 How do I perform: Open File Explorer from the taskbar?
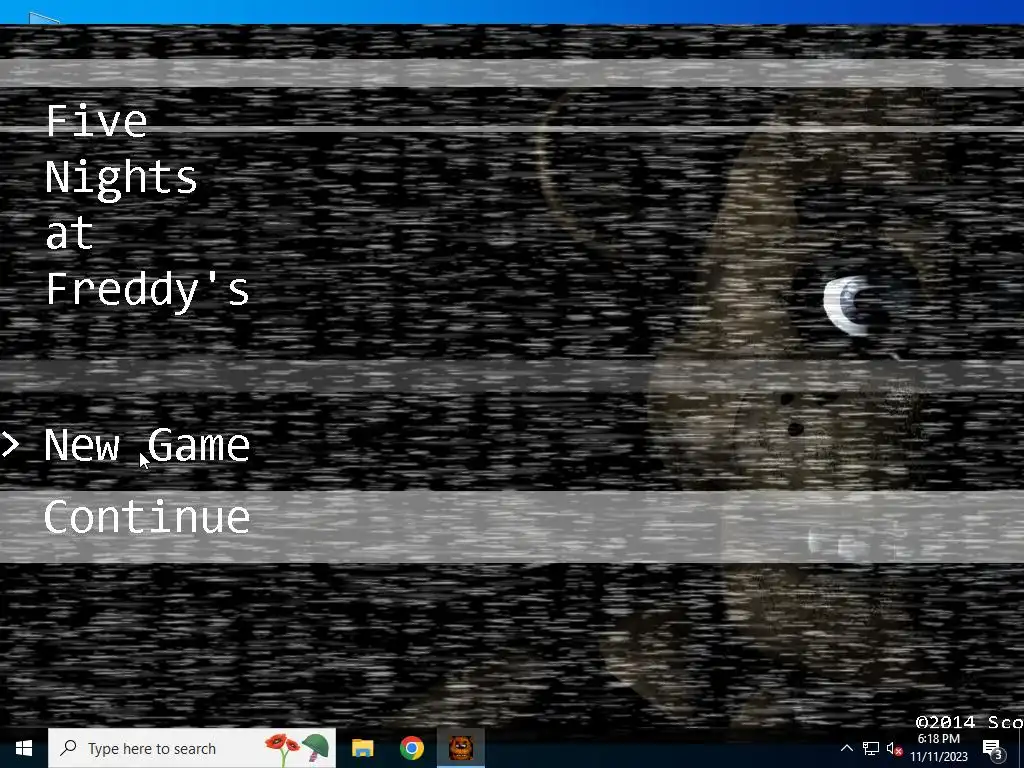pos(362,748)
